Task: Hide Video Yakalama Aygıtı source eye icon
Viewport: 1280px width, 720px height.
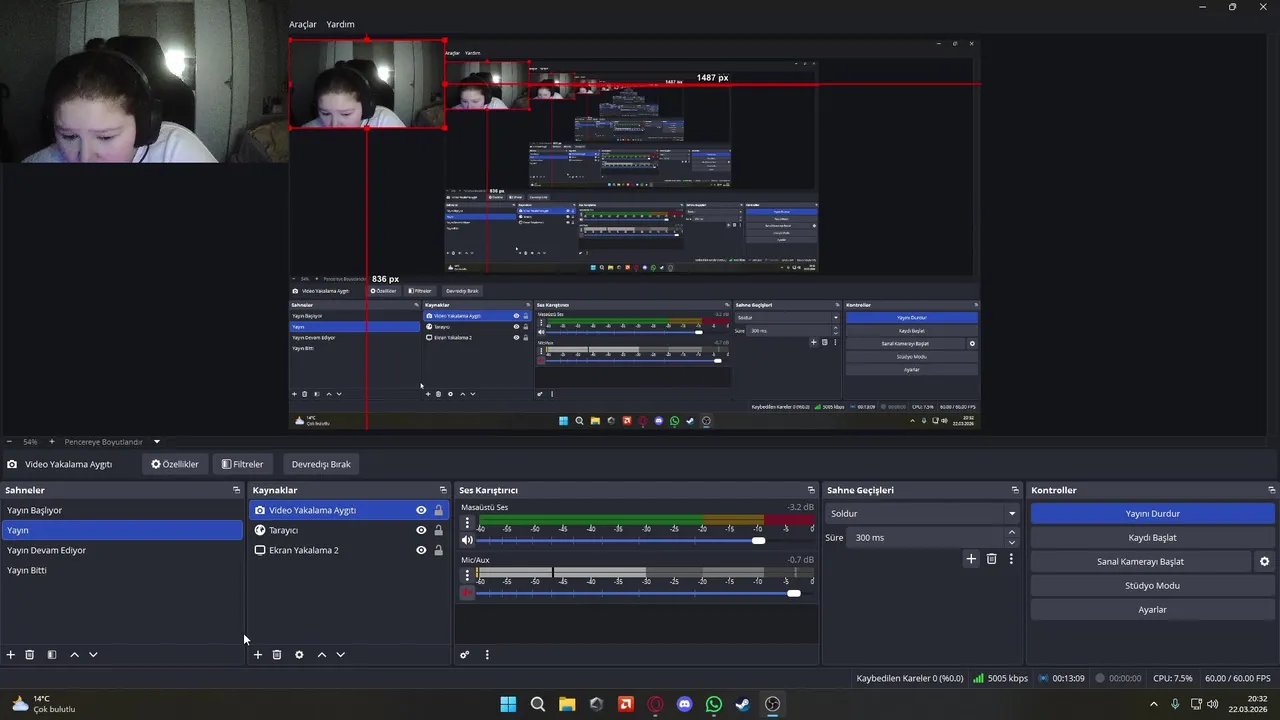Action: [x=421, y=510]
